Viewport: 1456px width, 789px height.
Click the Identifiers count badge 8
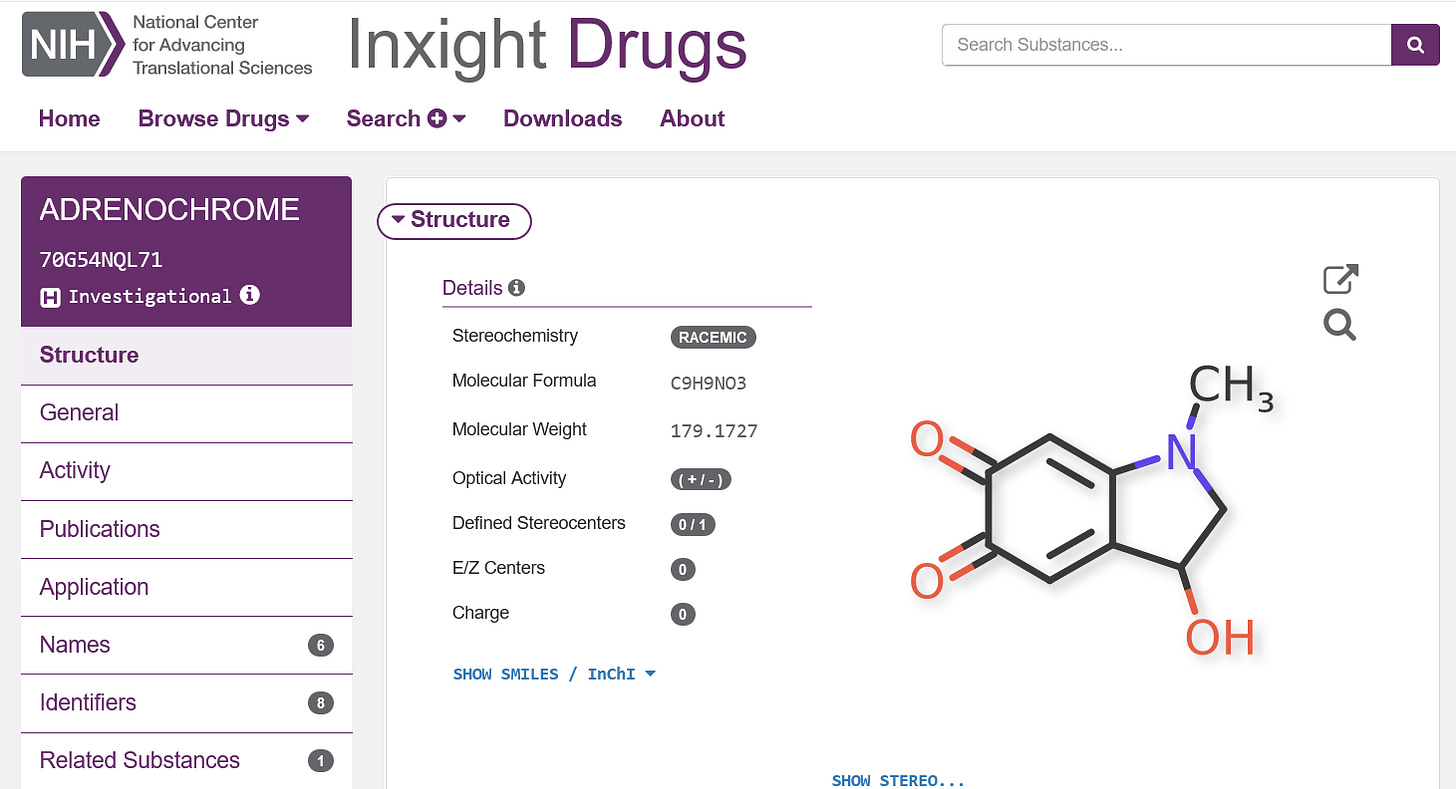click(320, 703)
